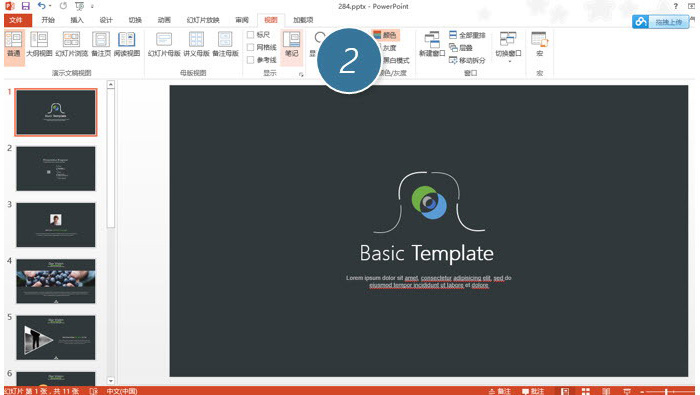
Task: Open 讲义母版 handout master
Action: click(196, 44)
